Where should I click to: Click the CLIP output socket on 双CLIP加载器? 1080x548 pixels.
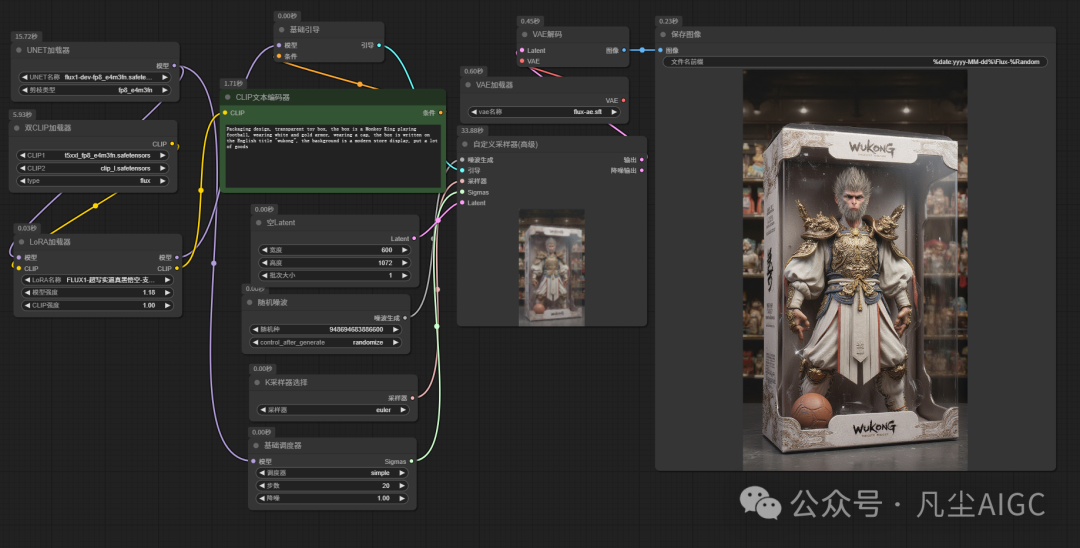172,144
